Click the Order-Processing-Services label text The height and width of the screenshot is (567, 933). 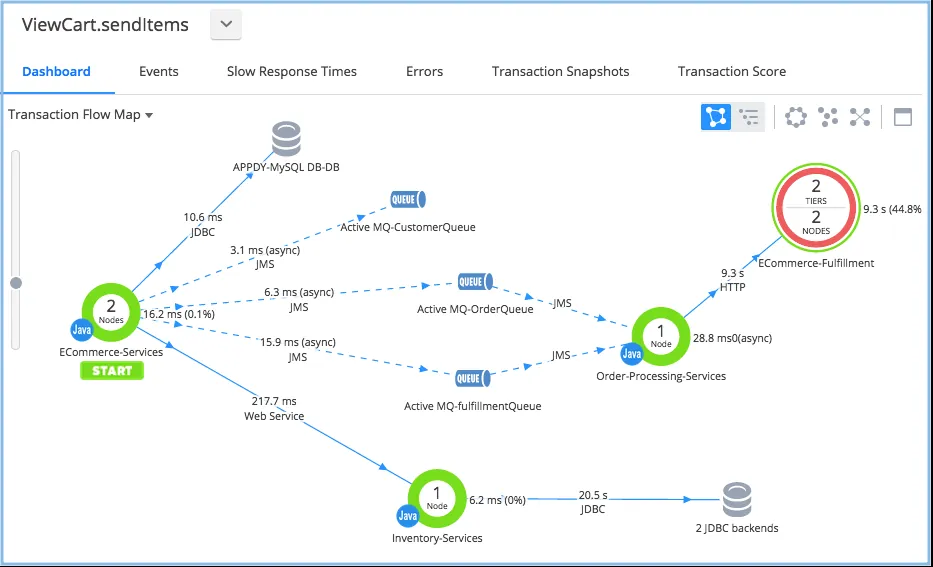(x=661, y=376)
